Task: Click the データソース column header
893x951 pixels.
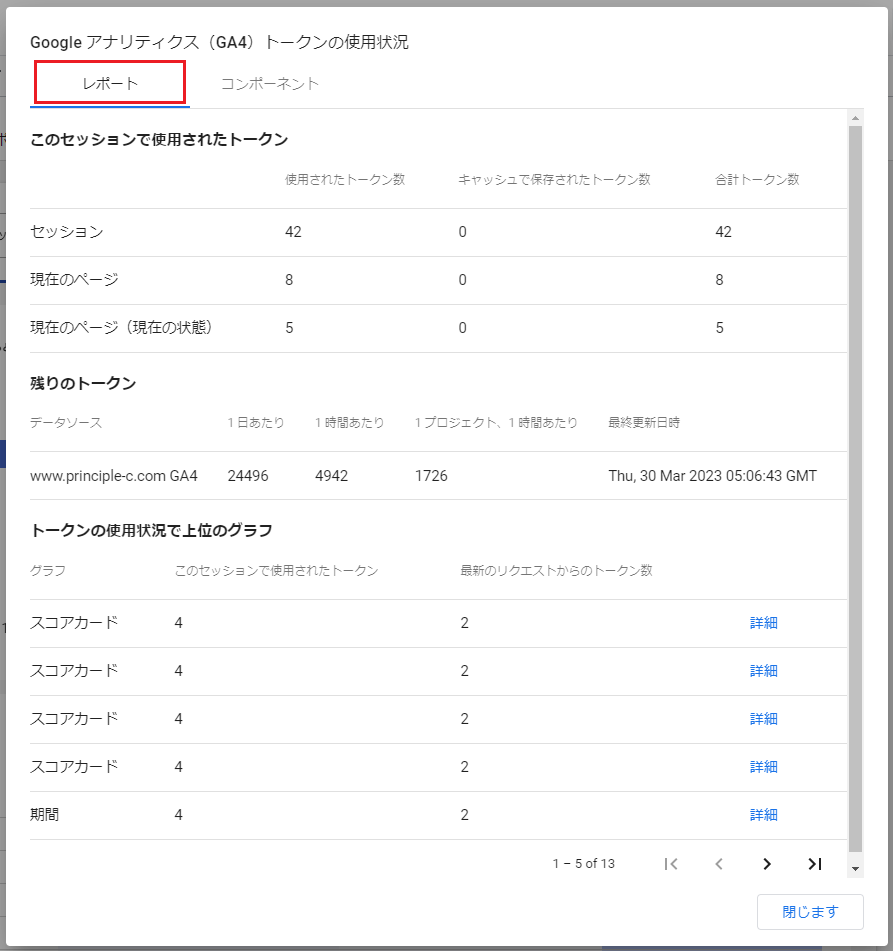Action: (x=66, y=422)
